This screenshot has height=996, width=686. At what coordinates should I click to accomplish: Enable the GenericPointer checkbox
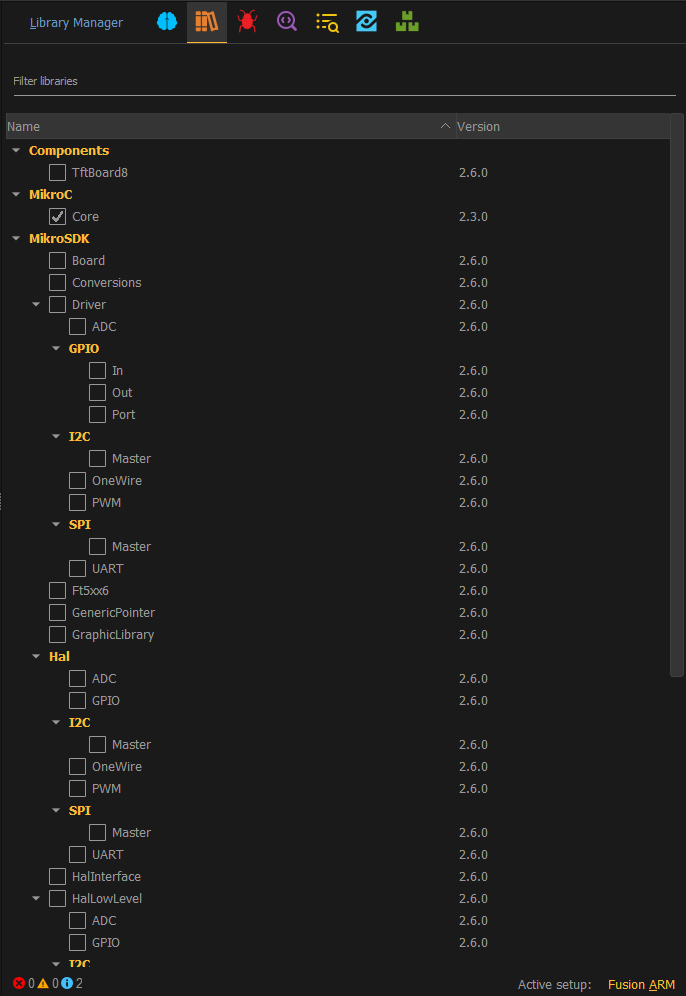click(57, 612)
